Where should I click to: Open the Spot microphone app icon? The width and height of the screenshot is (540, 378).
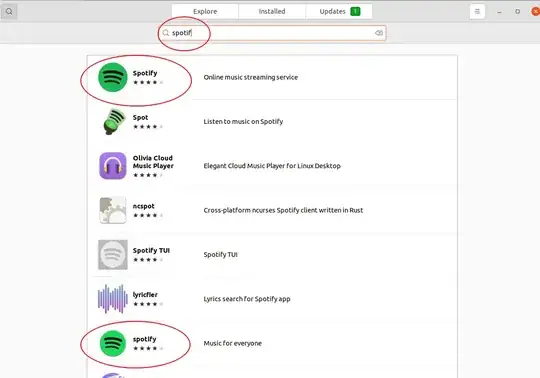coord(114,121)
